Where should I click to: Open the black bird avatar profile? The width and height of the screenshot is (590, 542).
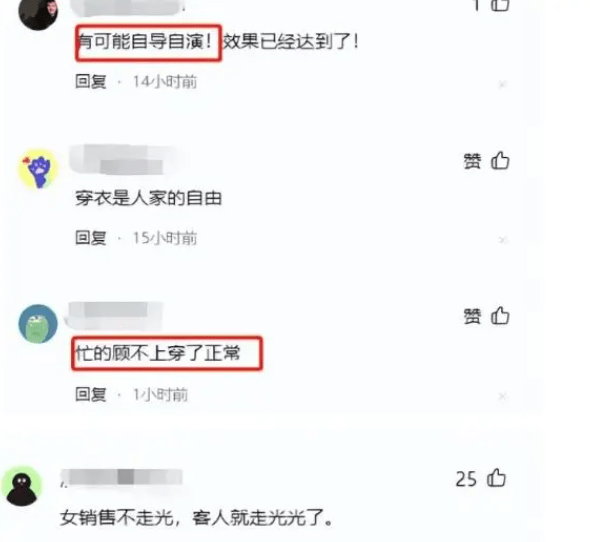(21, 486)
